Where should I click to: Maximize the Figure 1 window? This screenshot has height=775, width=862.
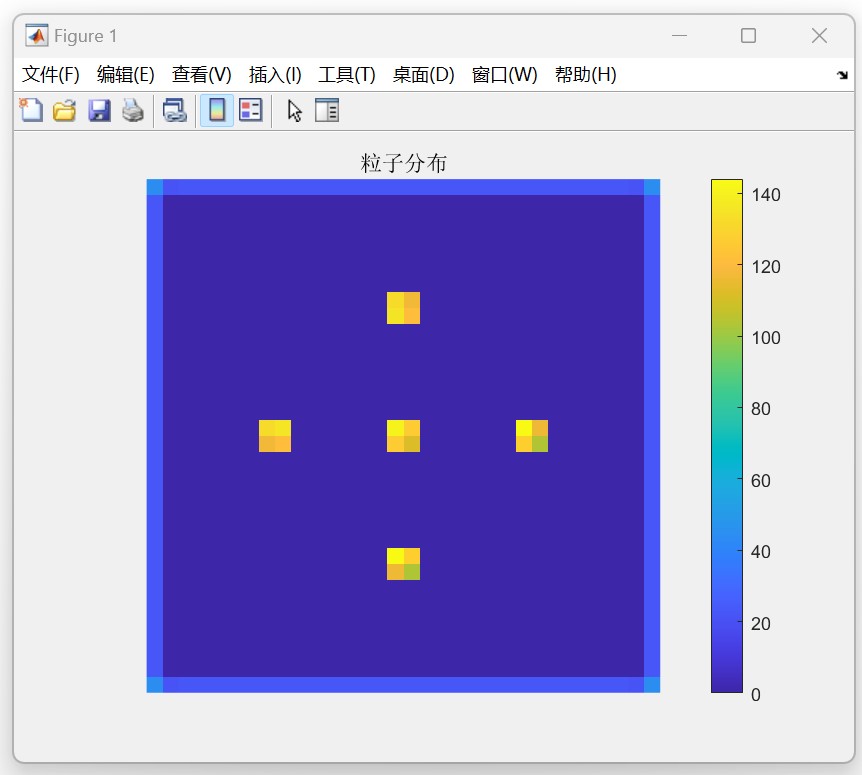tap(748, 36)
